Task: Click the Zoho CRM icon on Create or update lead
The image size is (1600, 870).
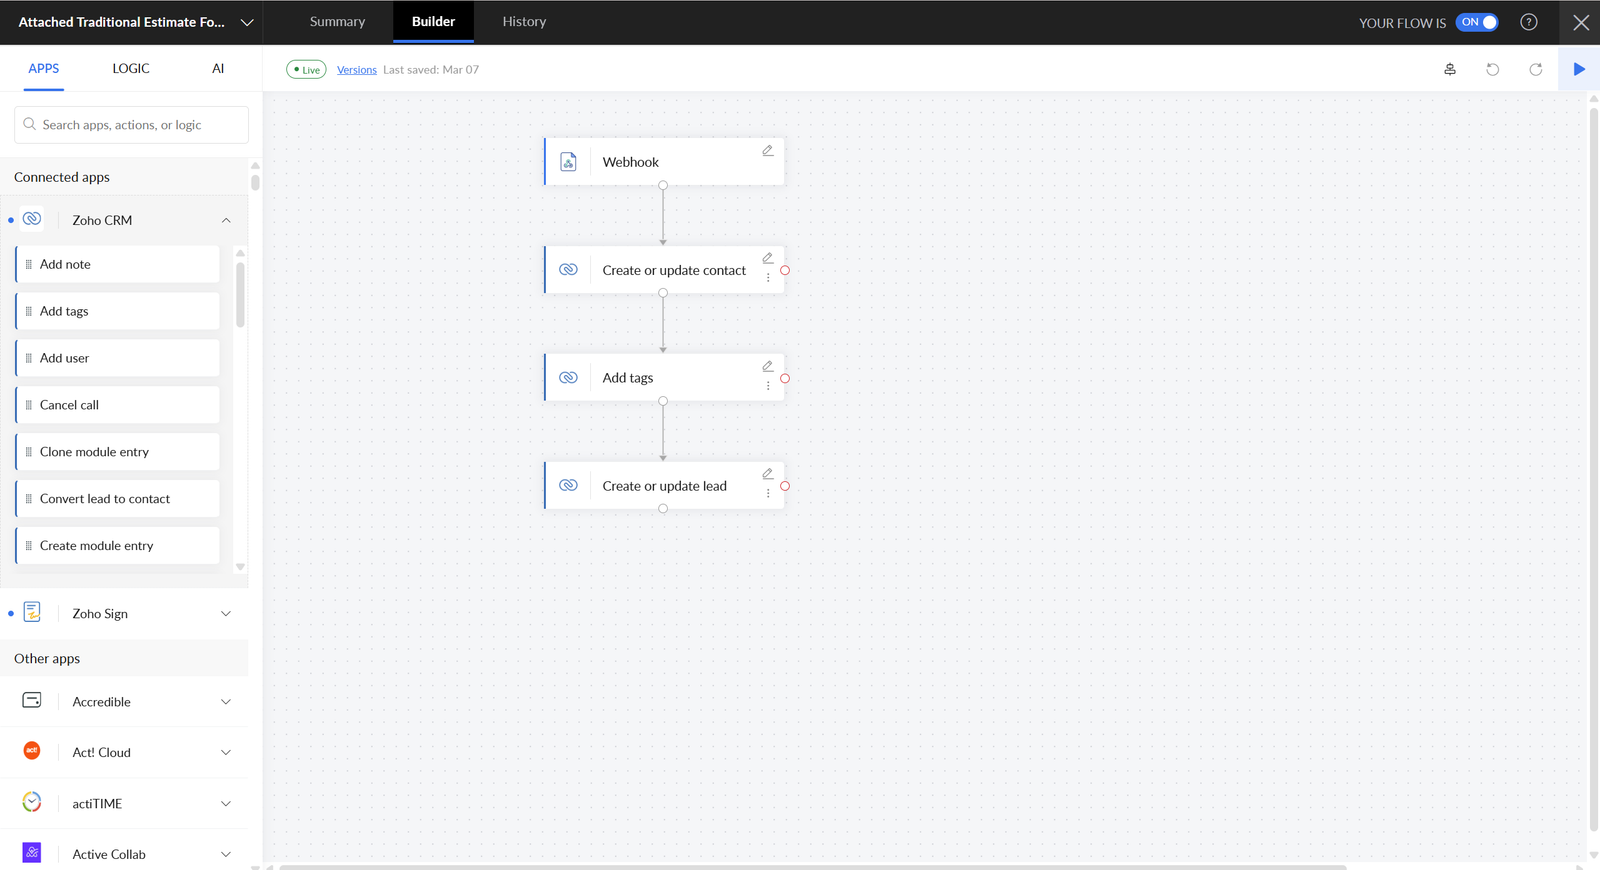Action: [x=568, y=486]
